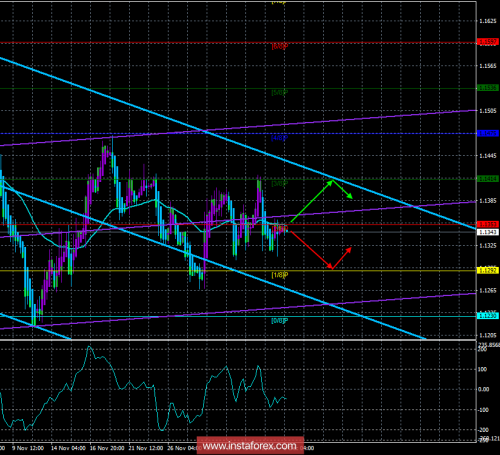Screen dimensions: 500x455
Task: Click the 9 Nov 12:00 time label
Action: click(28, 448)
